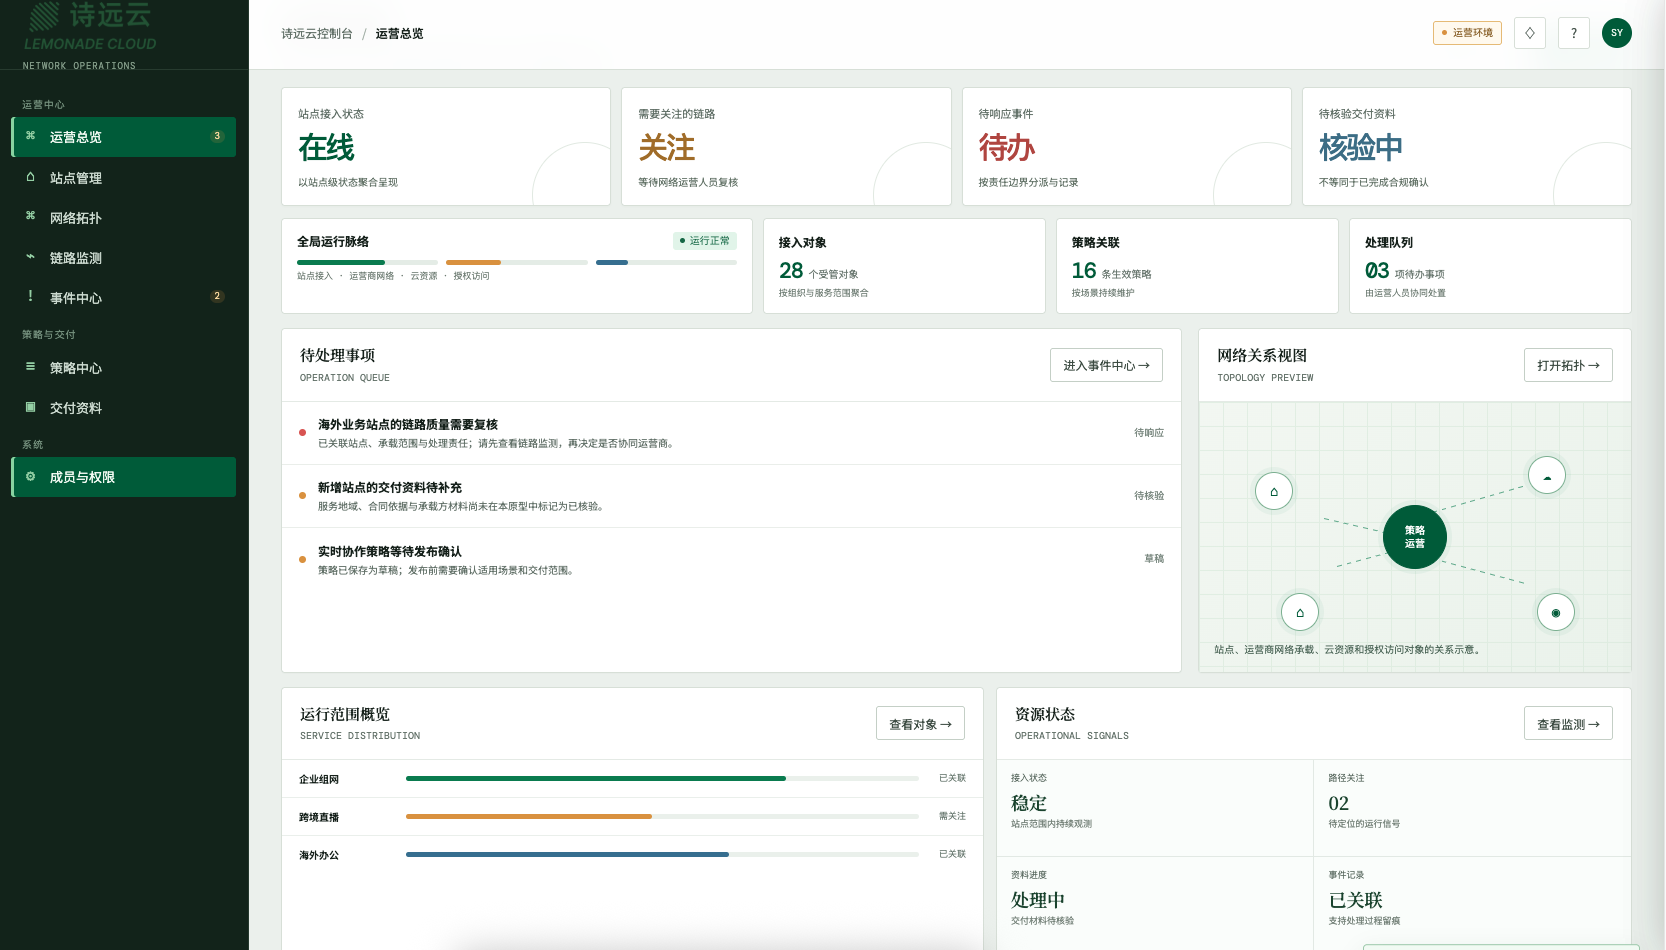Click the 企业组网 progress bar

click(662, 778)
